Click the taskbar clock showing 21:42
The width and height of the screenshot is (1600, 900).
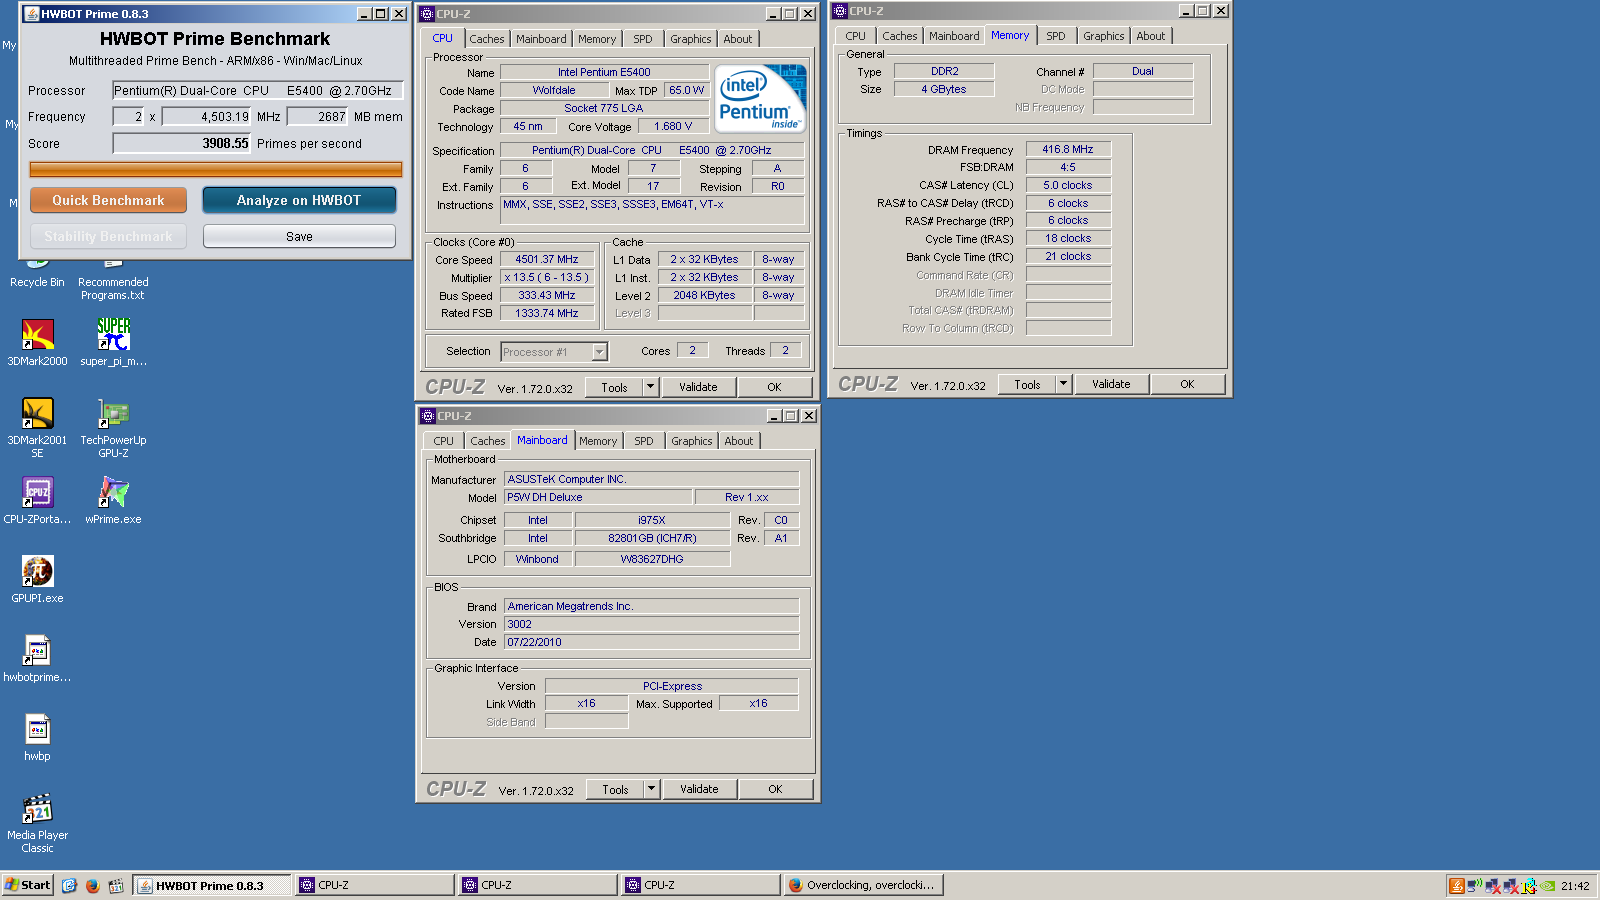(1575, 885)
